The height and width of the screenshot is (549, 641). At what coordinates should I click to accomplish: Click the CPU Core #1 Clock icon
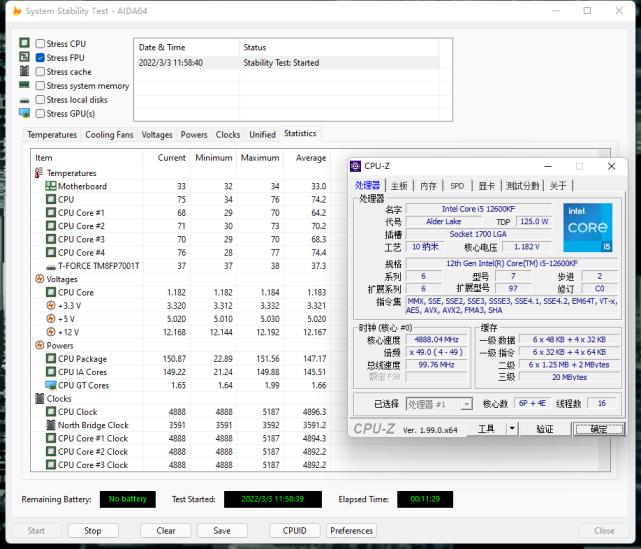point(51,438)
